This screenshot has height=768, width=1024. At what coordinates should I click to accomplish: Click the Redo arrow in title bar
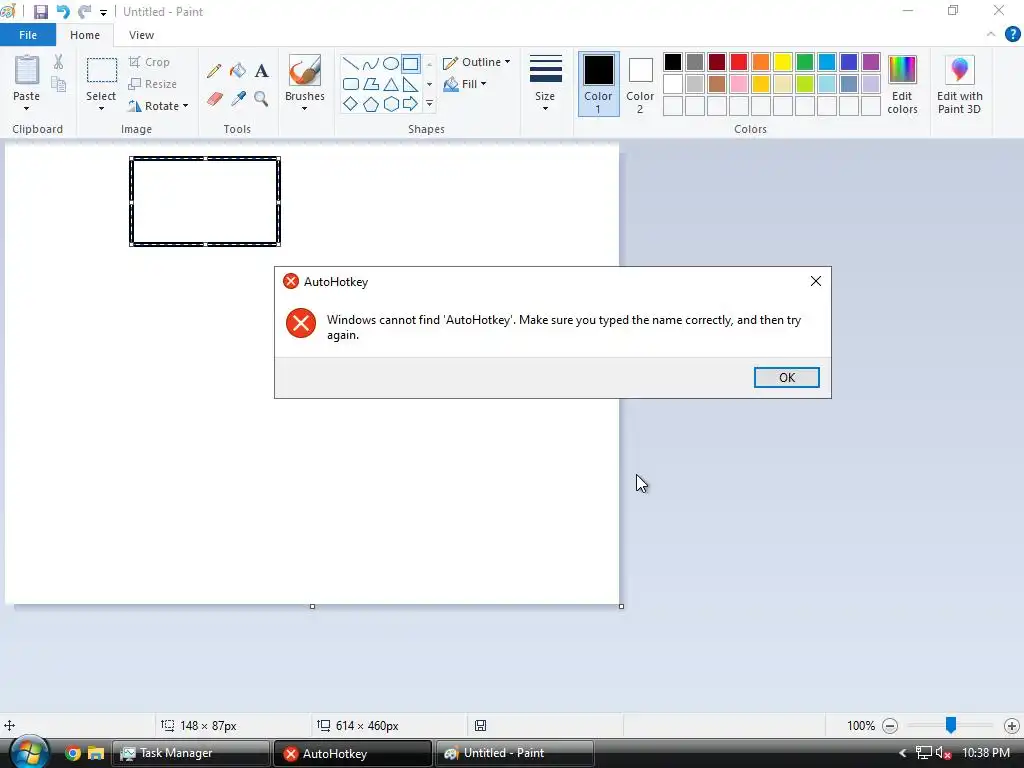click(x=84, y=12)
